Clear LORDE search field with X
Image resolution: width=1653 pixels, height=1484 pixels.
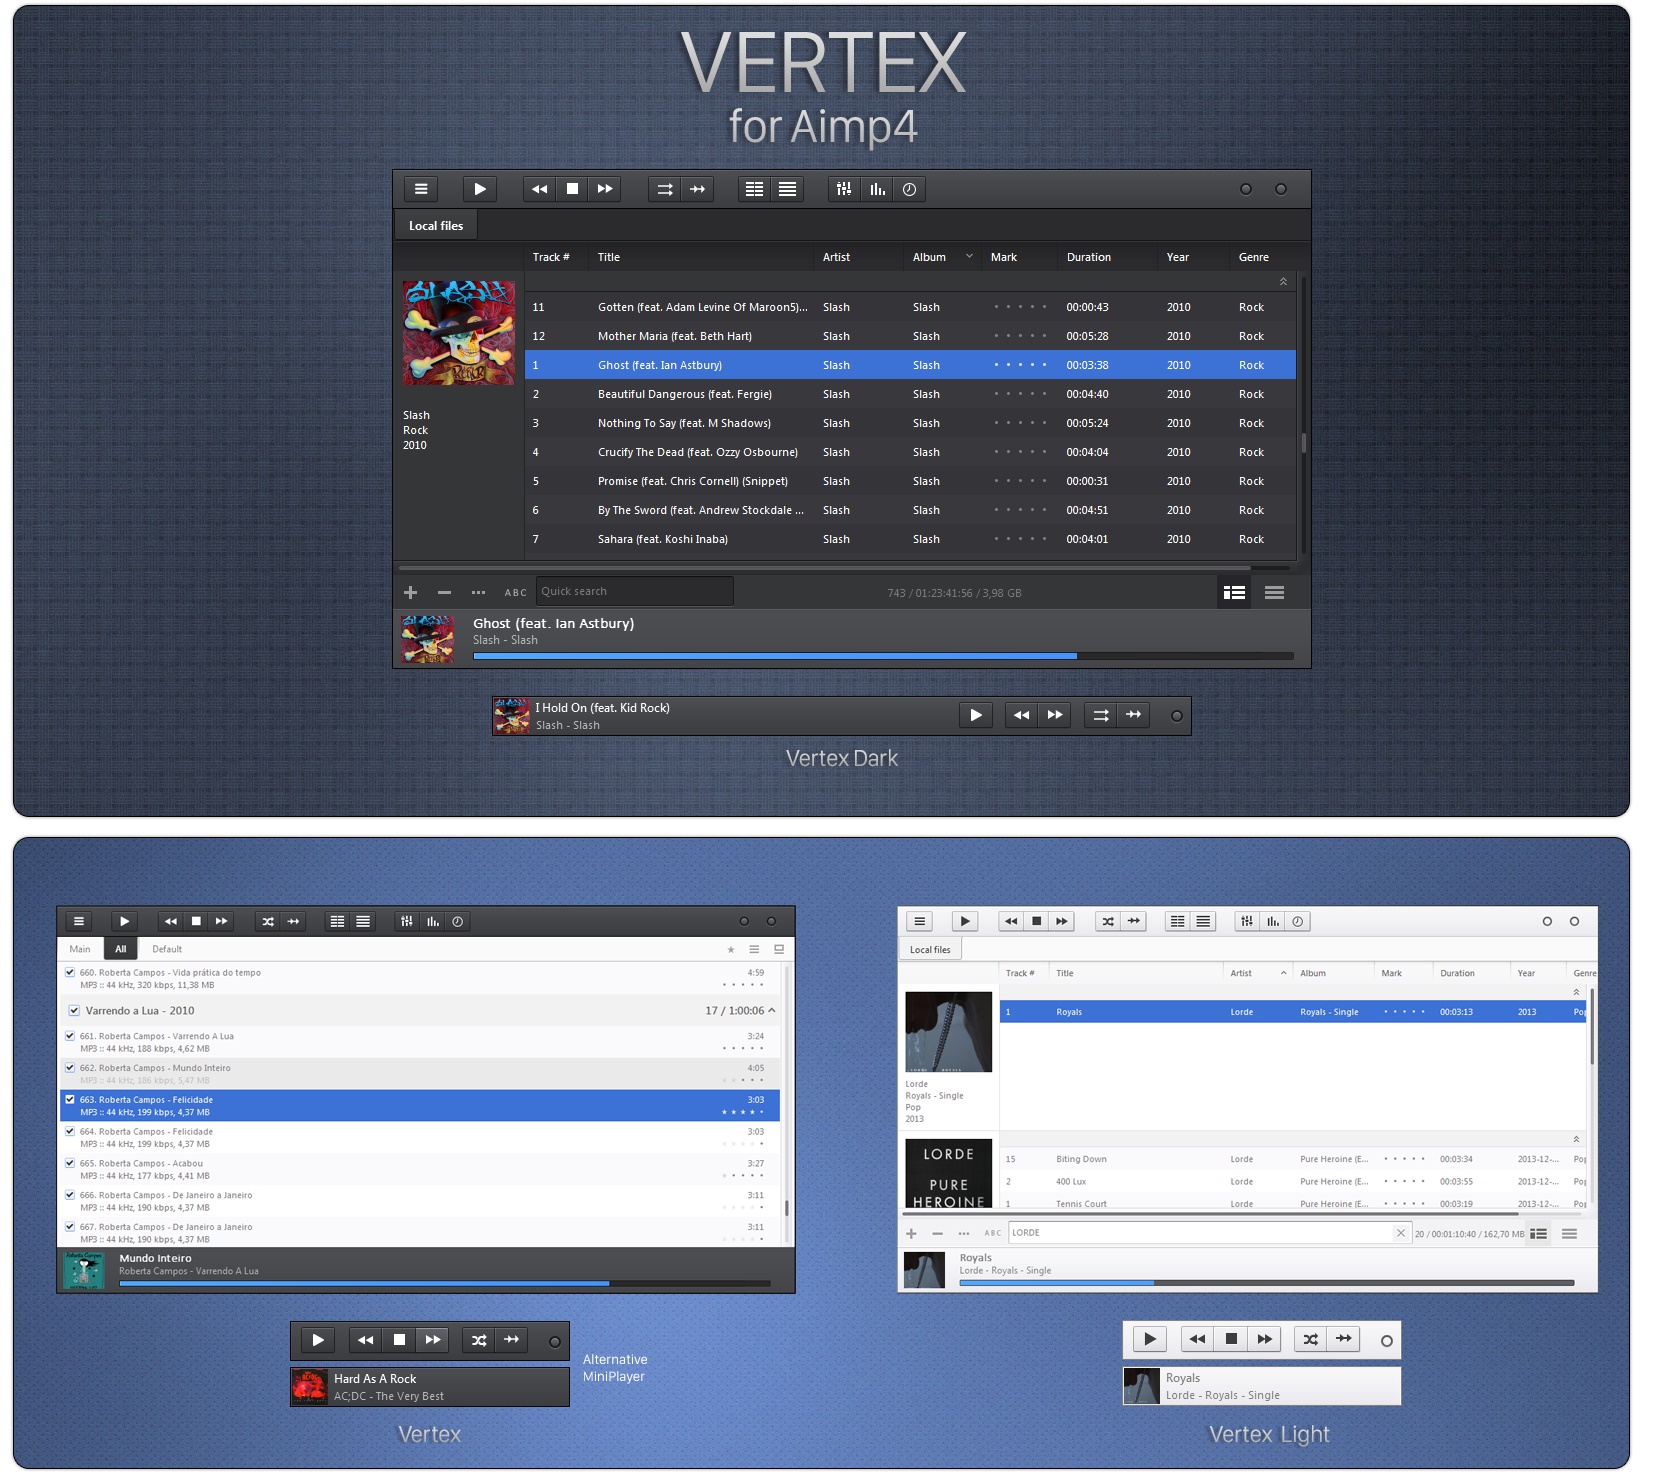point(1400,1233)
